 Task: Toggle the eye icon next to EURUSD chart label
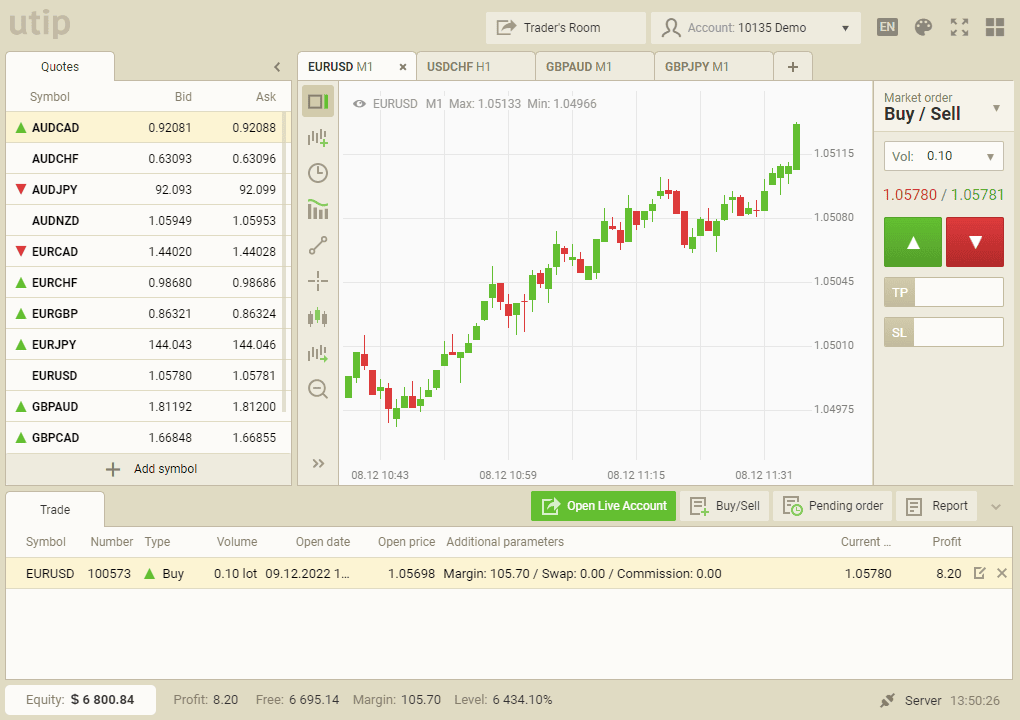pos(359,103)
